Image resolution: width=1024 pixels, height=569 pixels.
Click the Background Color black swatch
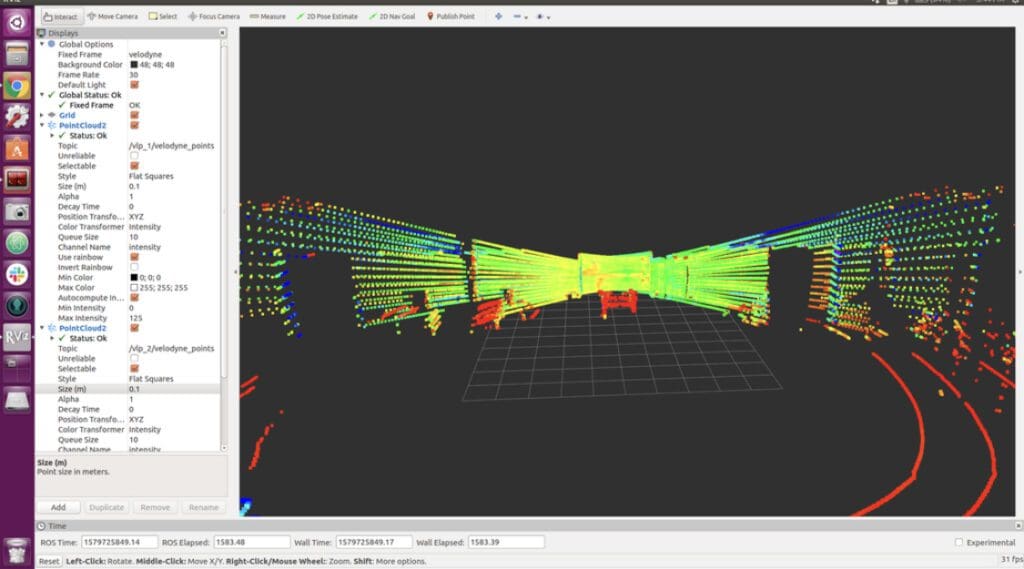(133, 65)
